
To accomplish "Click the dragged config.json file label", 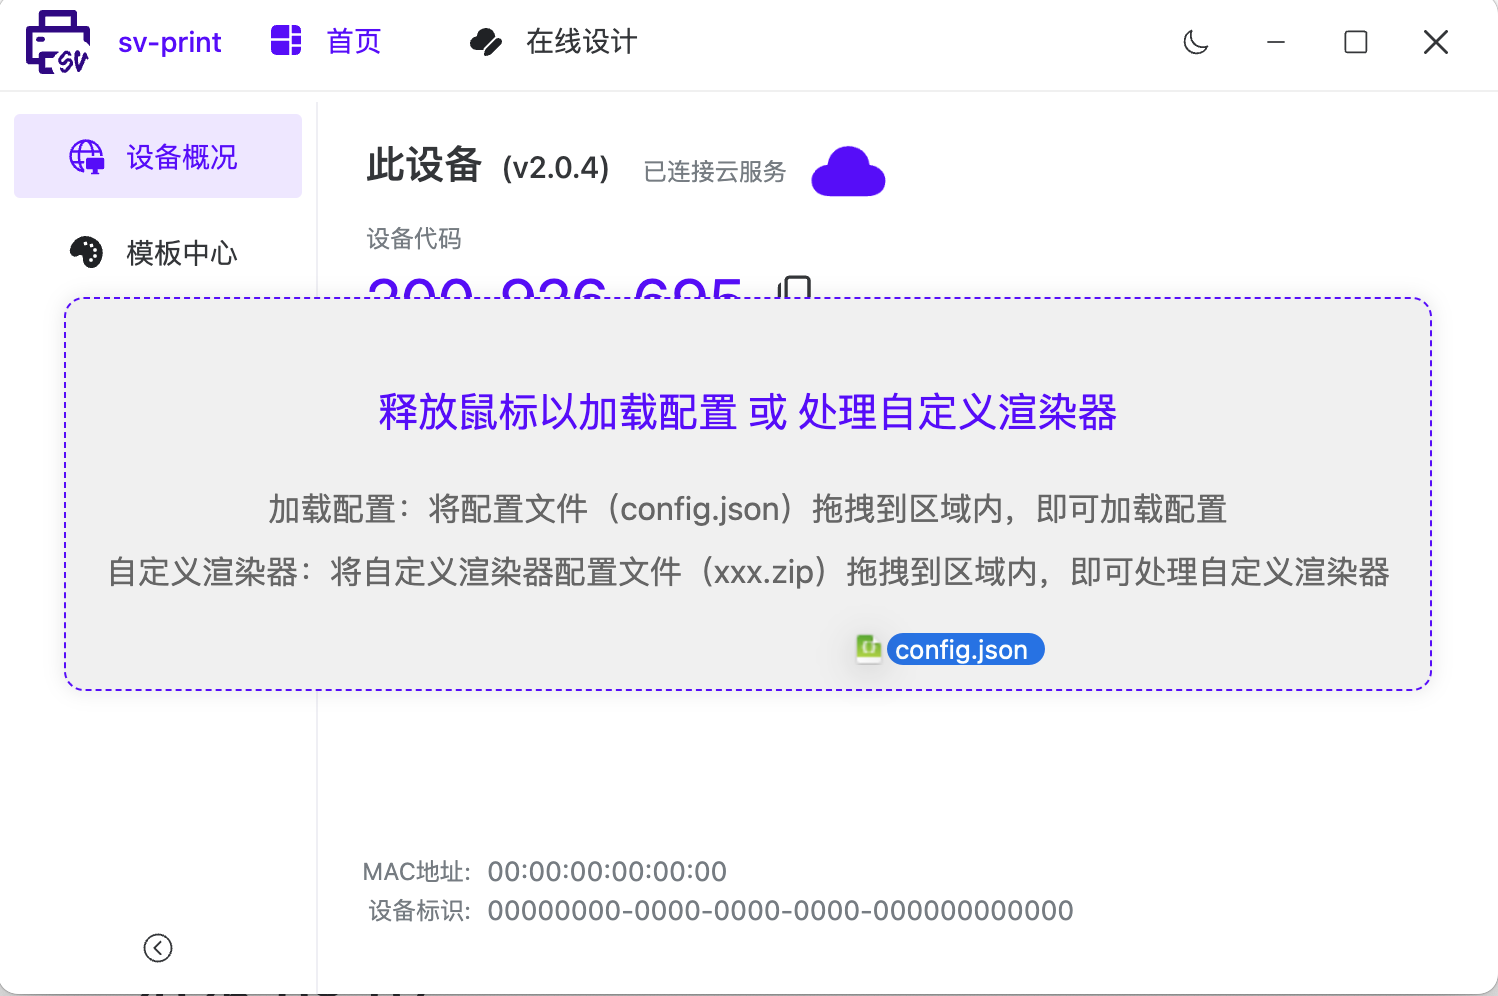I will click(x=964, y=650).
